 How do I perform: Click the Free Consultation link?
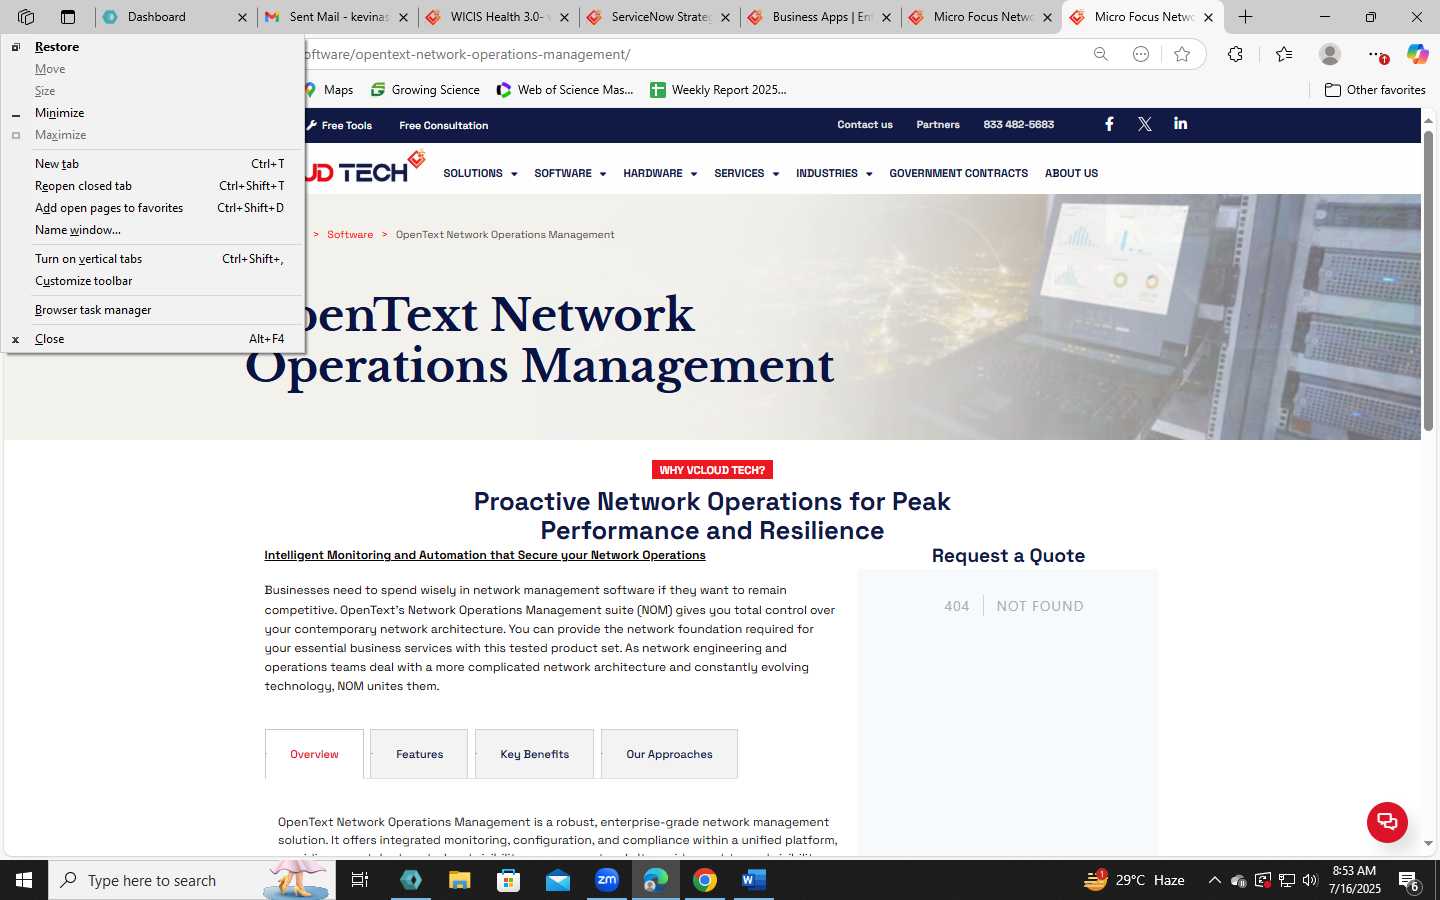click(x=443, y=125)
